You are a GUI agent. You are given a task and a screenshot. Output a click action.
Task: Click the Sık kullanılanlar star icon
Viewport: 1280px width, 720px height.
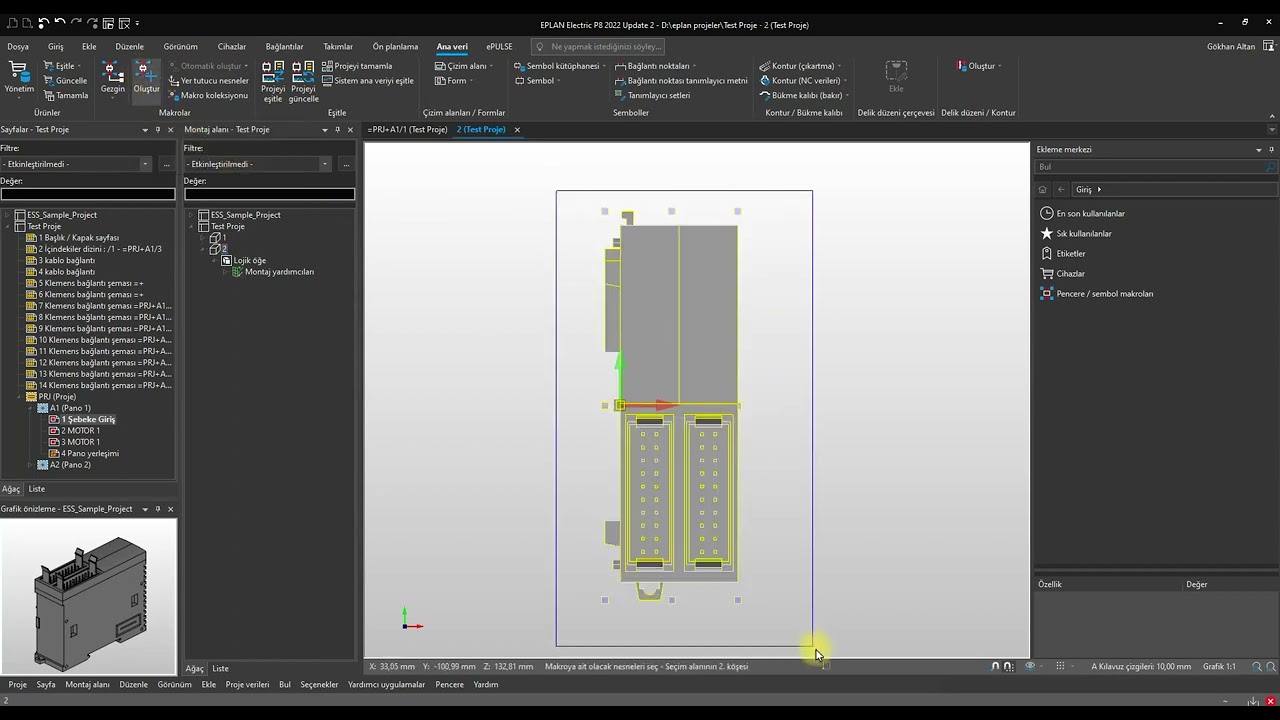click(x=1047, y=233)
